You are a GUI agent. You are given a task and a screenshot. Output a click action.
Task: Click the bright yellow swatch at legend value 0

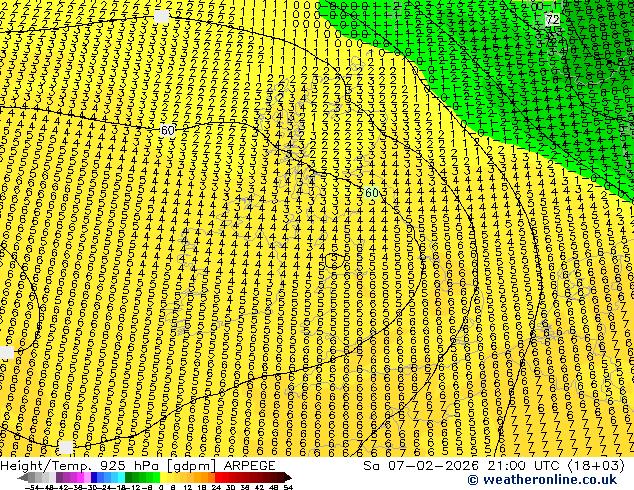click(x=163, y=477)
